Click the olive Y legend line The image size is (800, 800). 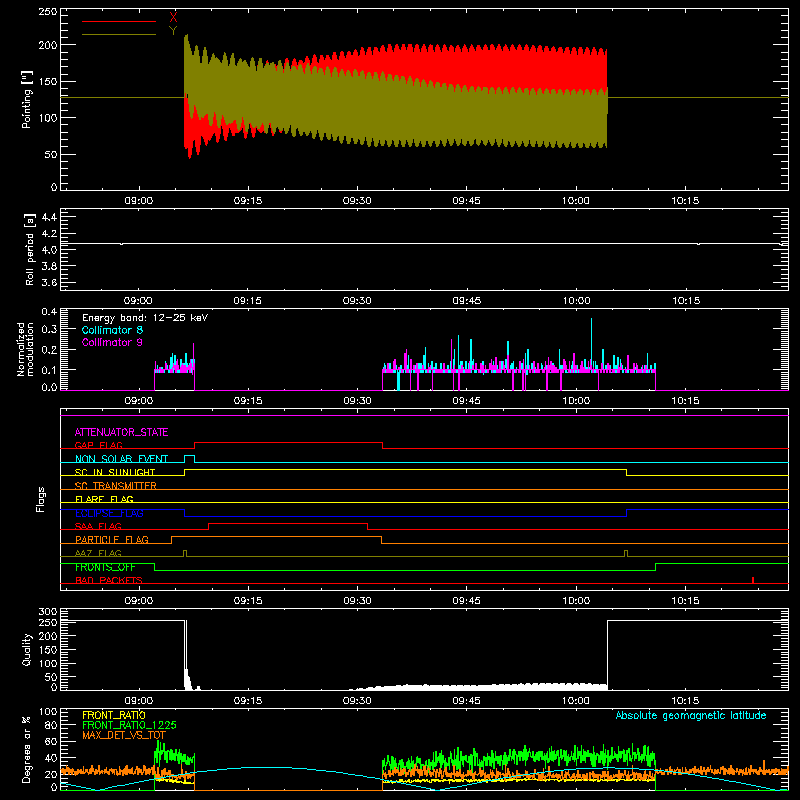coord(119,34)
